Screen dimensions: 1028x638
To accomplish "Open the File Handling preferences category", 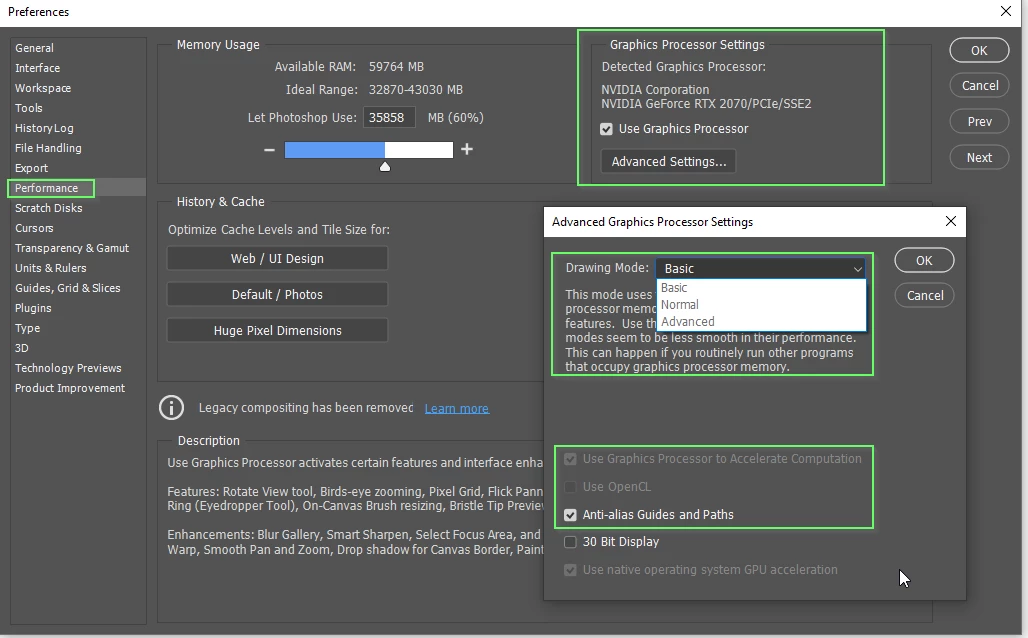I will [48, 148].
